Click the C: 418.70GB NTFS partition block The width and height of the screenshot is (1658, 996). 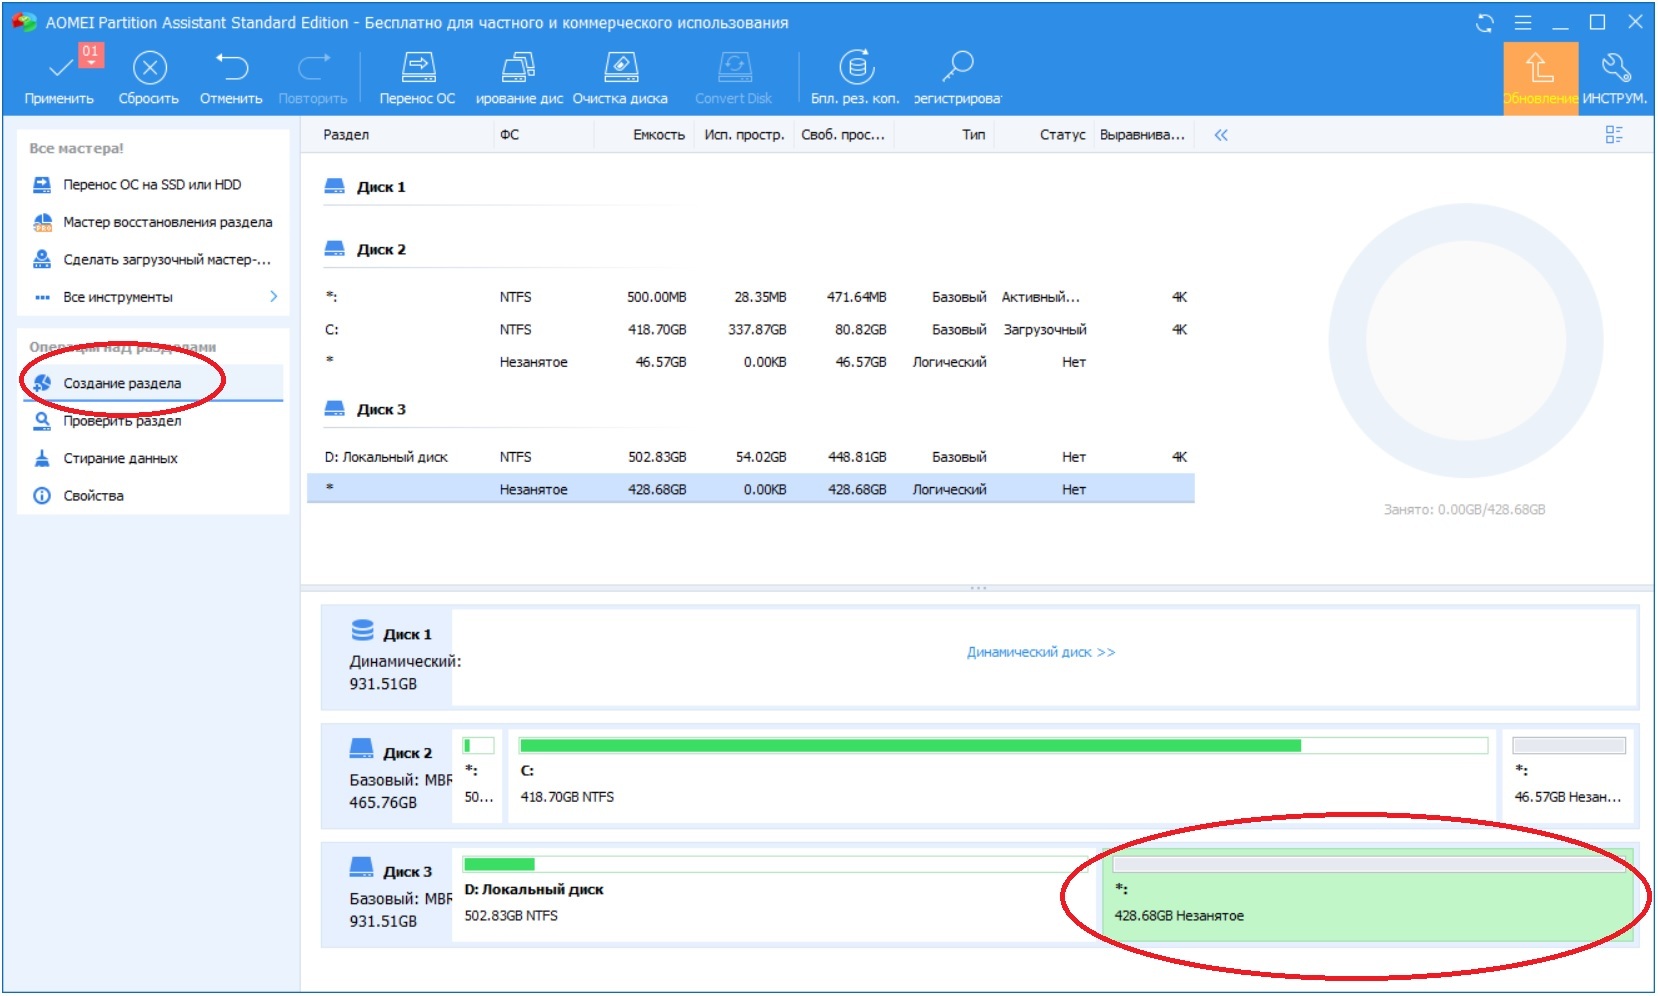point(1002,776)
